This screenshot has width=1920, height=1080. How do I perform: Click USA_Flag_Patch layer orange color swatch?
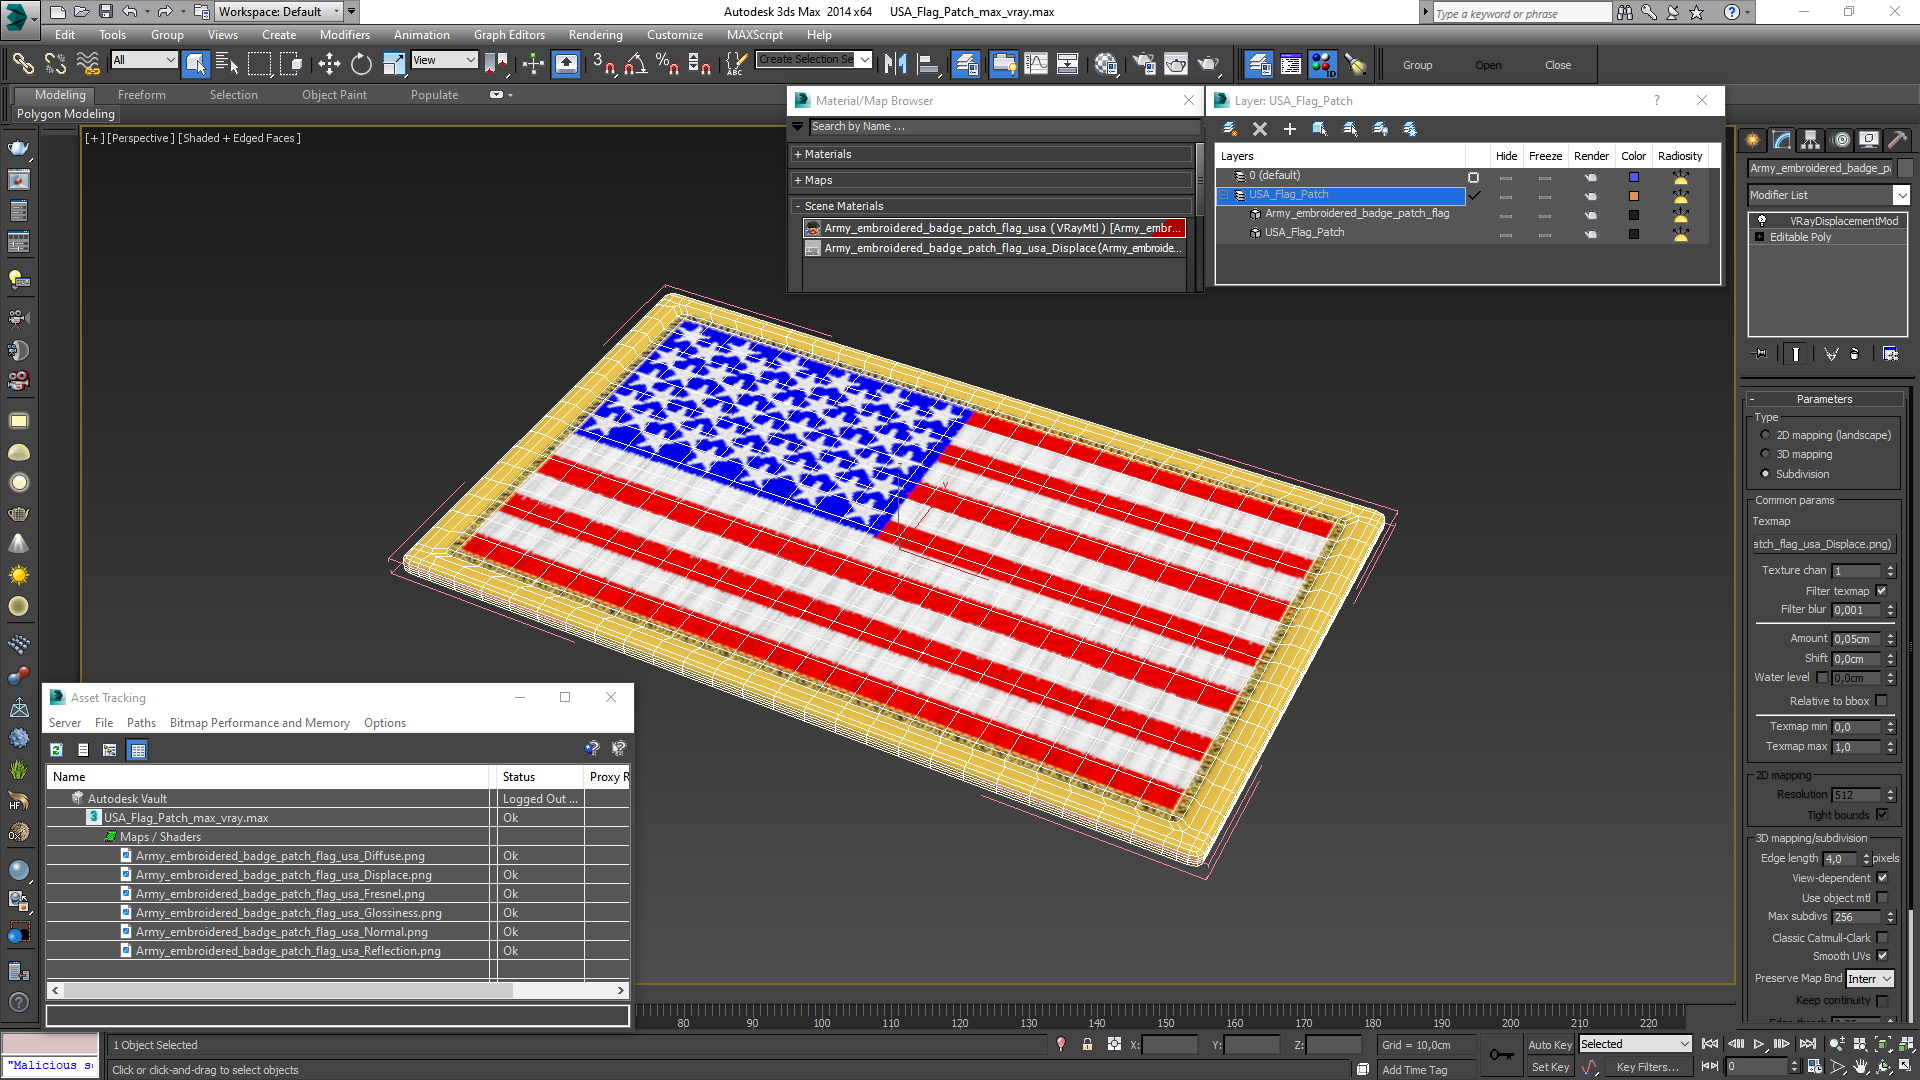click(x=1634, y=196)
